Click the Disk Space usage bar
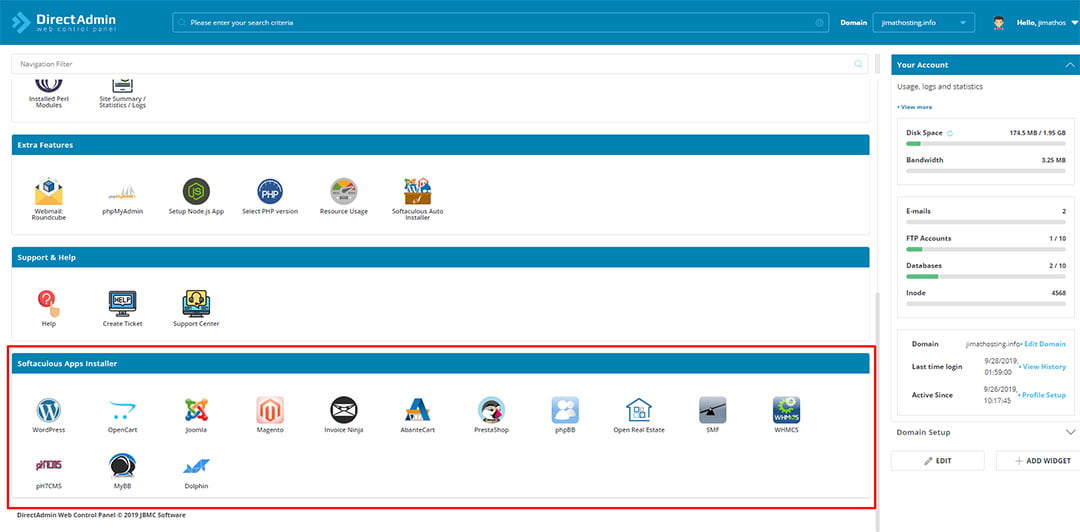This screenshot has width=1080, height=532. 986,143
